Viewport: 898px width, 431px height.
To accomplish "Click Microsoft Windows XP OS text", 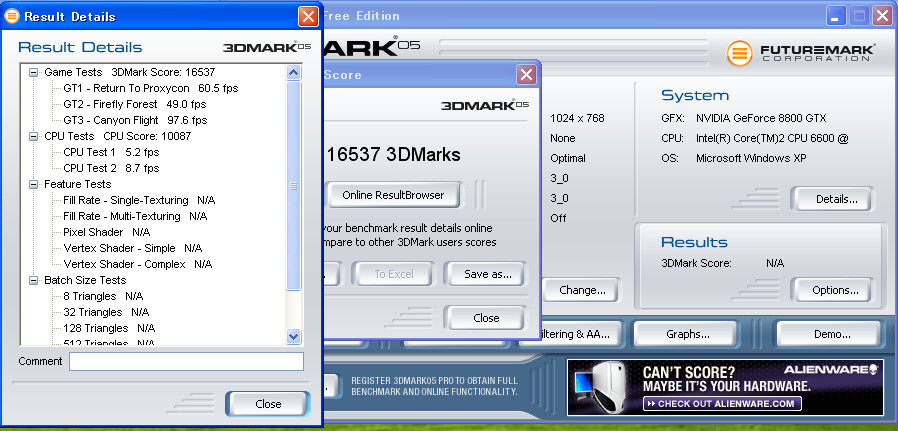I will (751, 159).
